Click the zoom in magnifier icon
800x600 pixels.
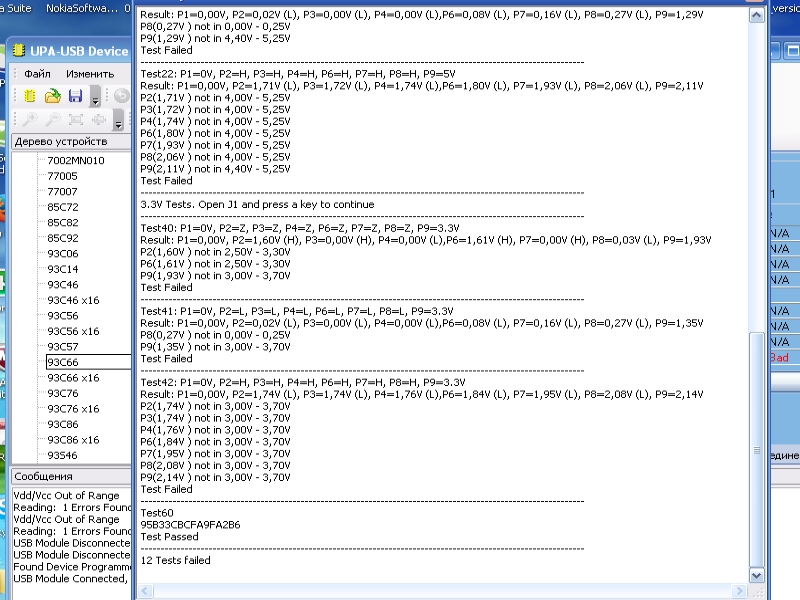click(x=29, y=119)
